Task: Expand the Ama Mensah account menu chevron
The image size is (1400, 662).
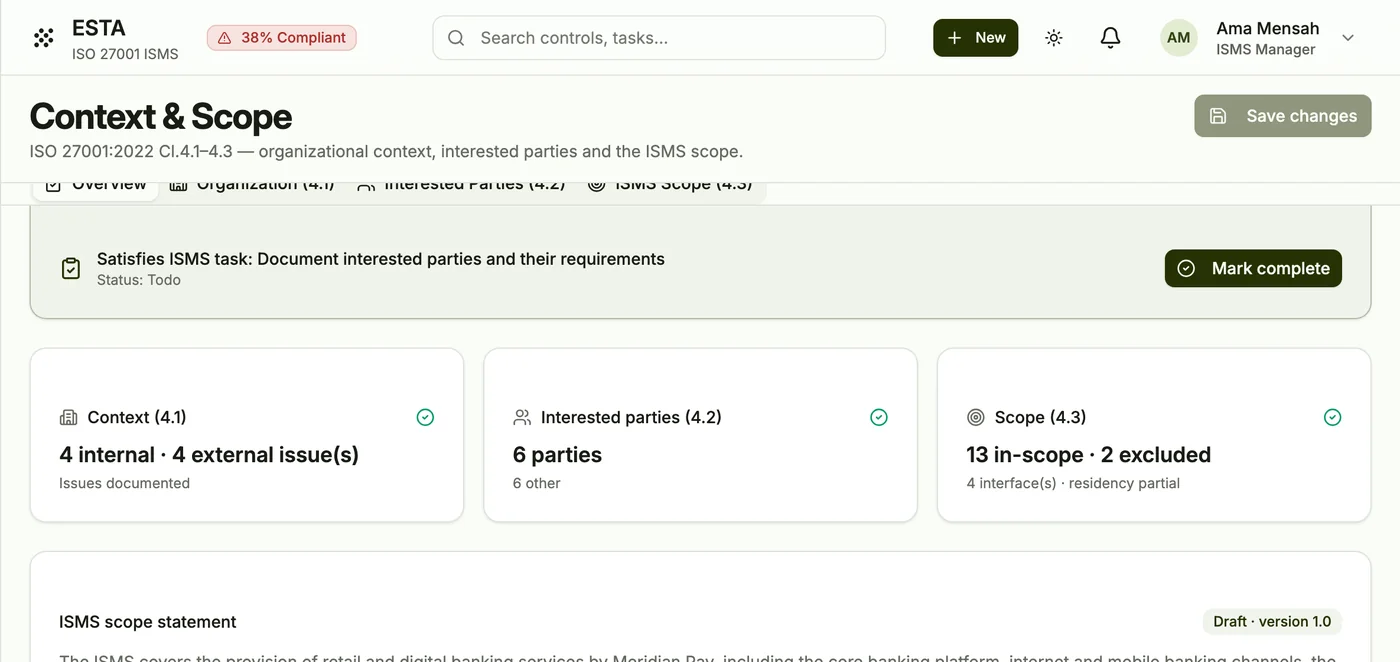Action: [1348, 38]
